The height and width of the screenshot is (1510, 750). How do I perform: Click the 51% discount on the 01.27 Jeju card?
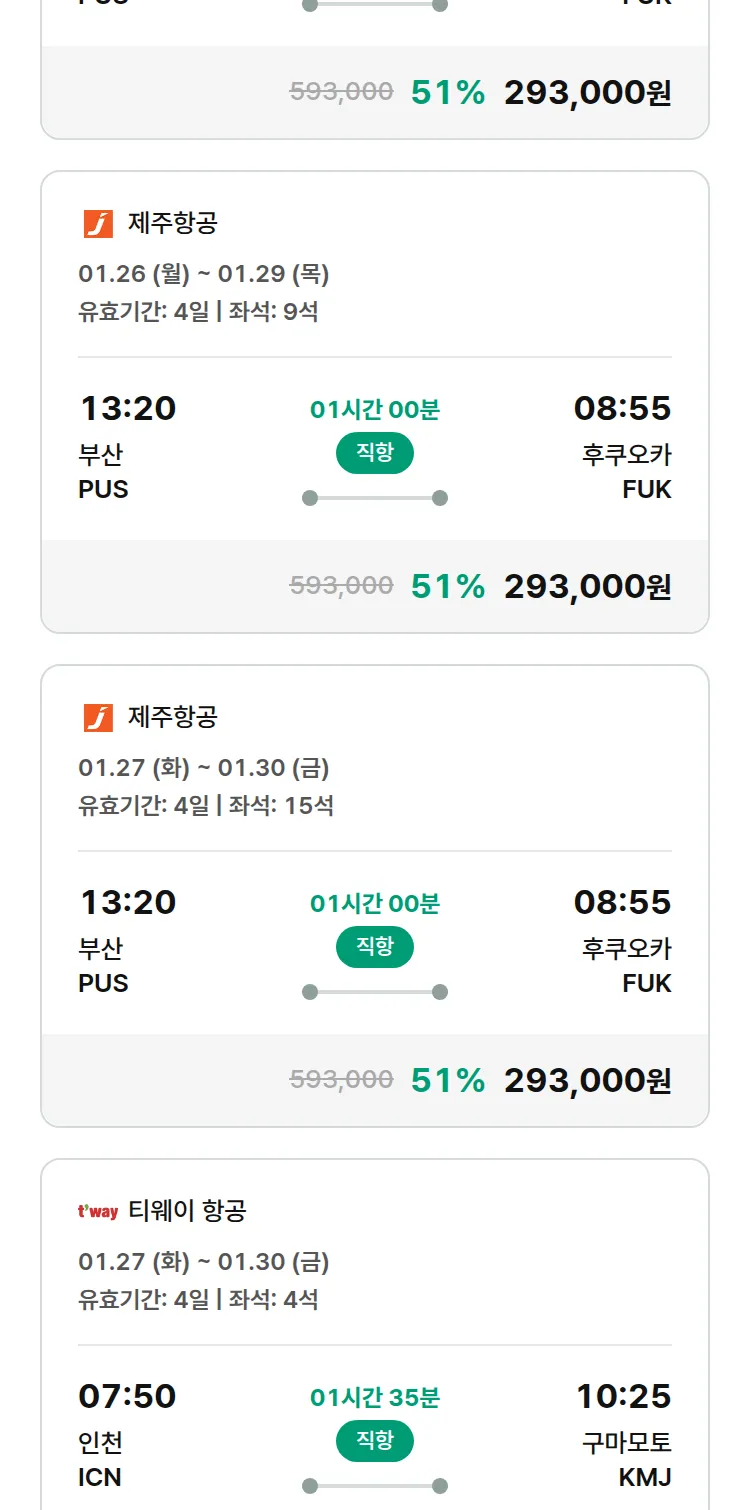[x=447, y=1081]
